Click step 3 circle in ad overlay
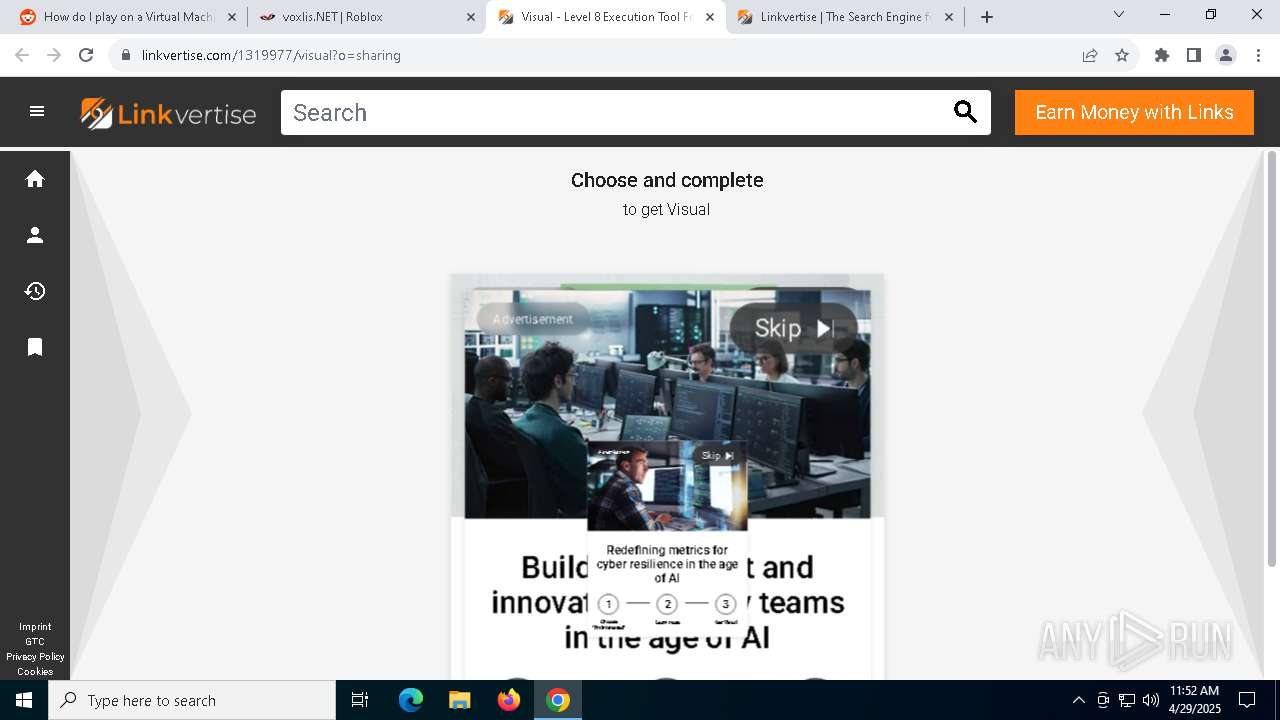The height and width of the screenshot is (720, 1280). coord(726,604)
